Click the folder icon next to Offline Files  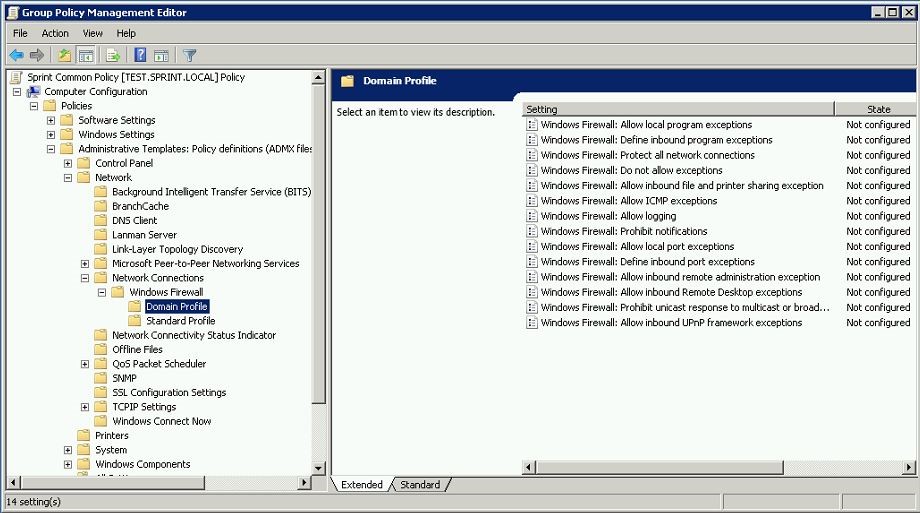coord(101,349)
